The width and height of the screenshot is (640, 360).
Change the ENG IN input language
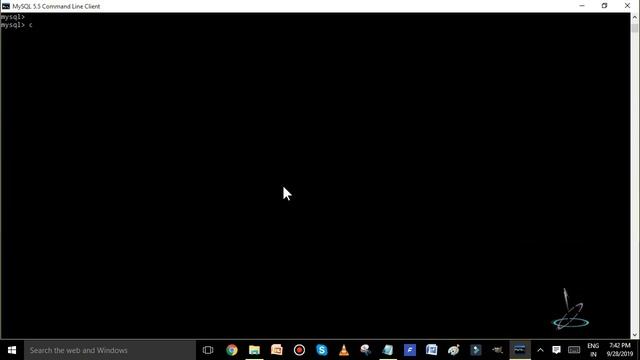tap(593, 350)
